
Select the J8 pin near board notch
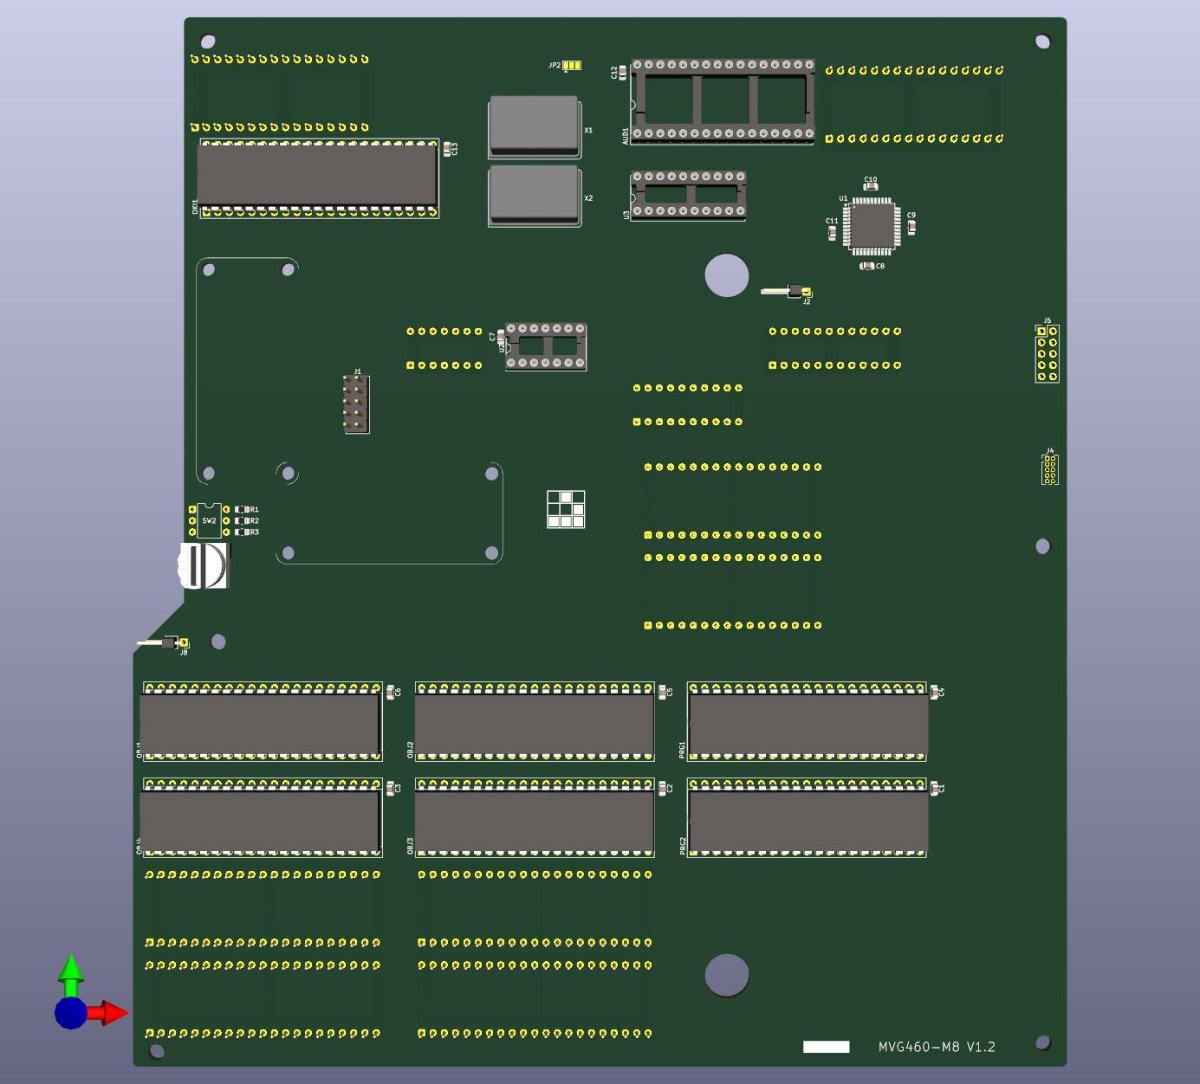163,642
